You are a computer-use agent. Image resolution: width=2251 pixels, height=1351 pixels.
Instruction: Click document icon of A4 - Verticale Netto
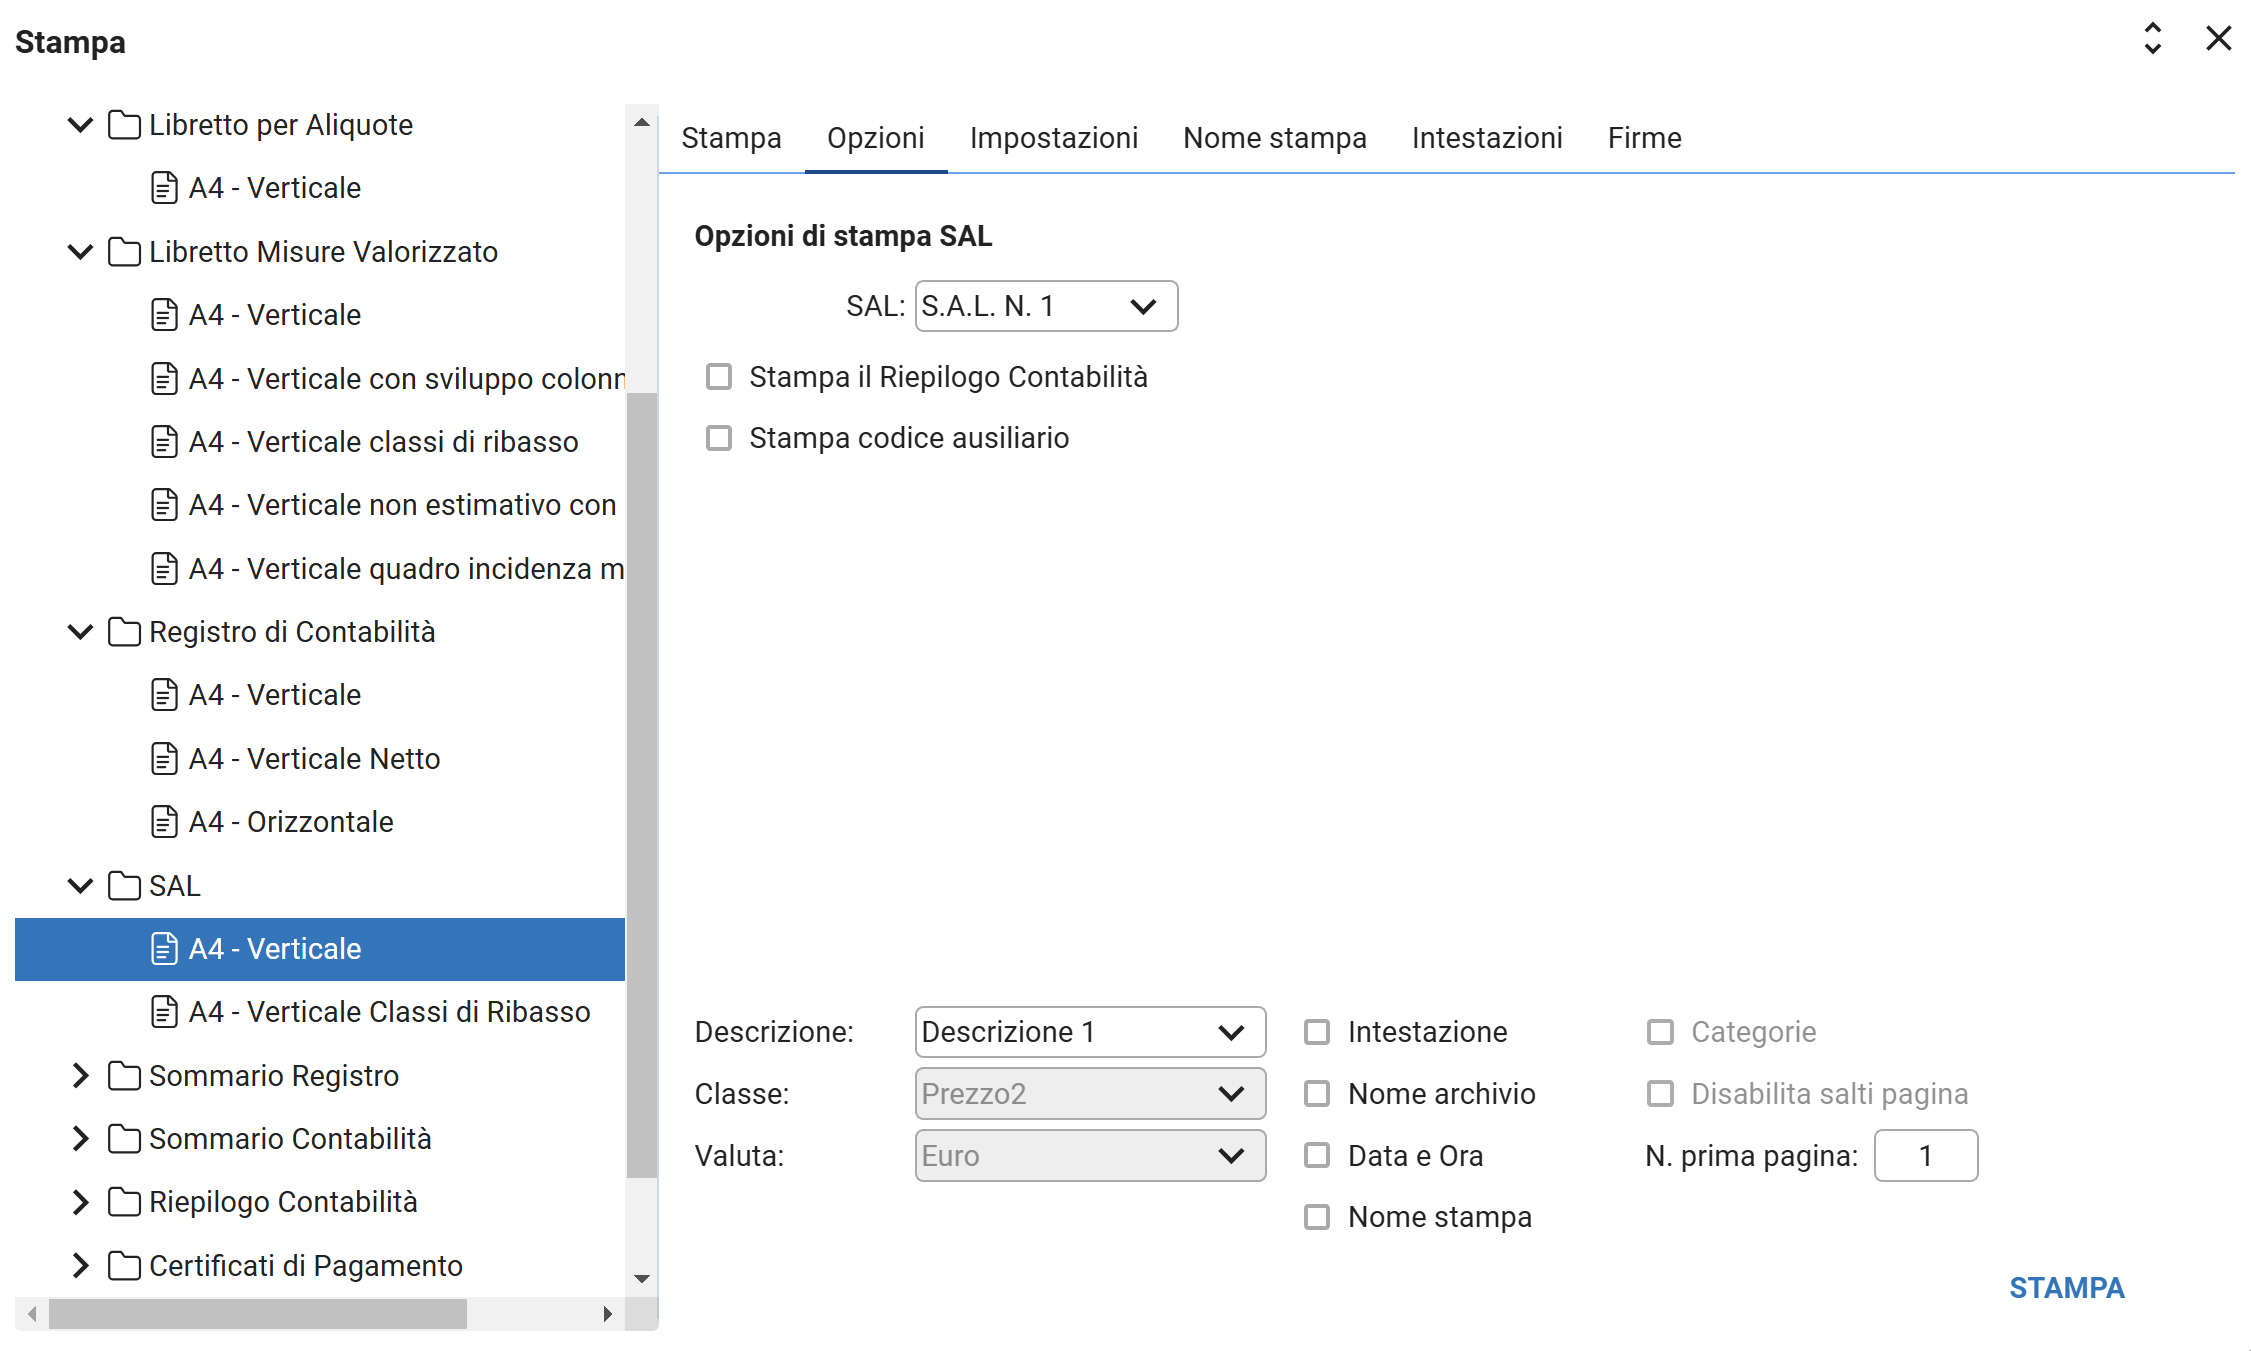(x=164, y=759)
